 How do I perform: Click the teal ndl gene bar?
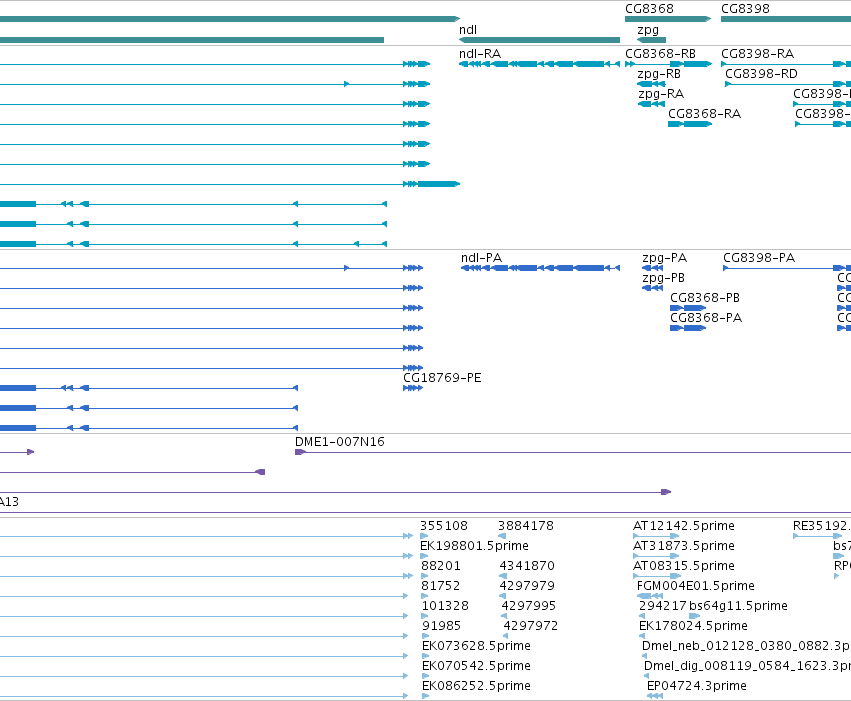click(539, 40)
